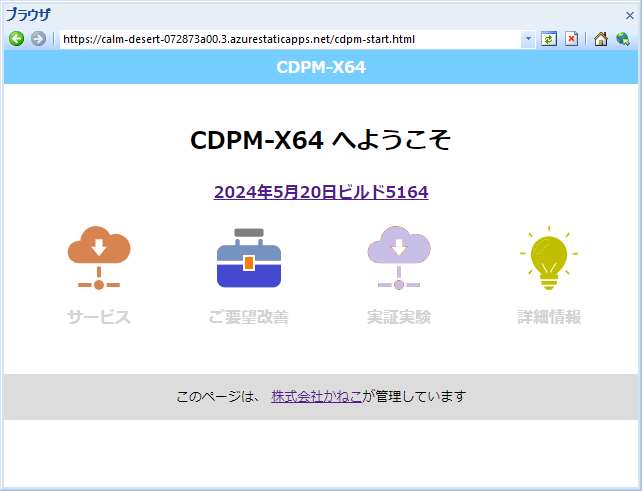Click the gray Forward navigation arrow
Screen dimensions: 642x491
[38, 39]
